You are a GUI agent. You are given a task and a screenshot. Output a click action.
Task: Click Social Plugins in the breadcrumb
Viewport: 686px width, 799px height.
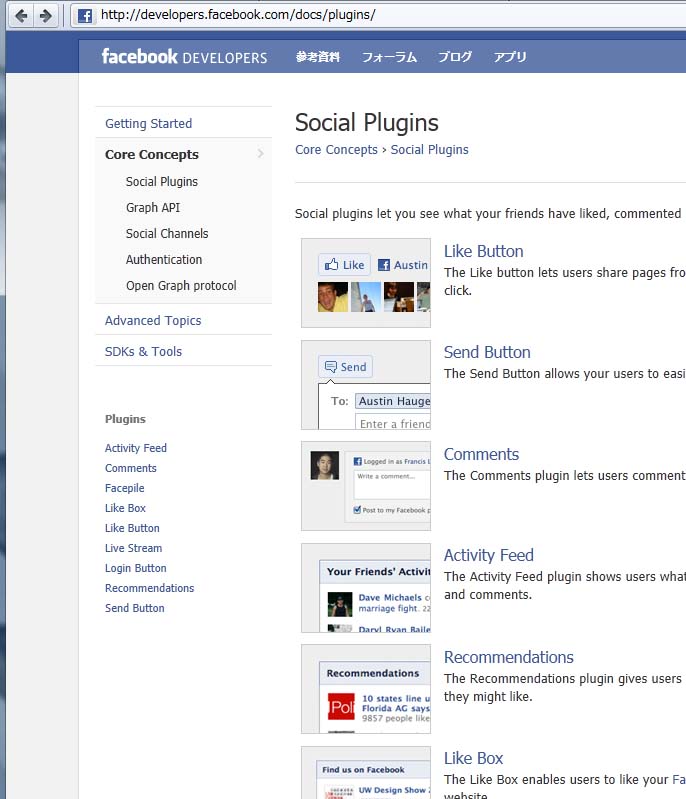pyautogui.click(x=429, y=150)
